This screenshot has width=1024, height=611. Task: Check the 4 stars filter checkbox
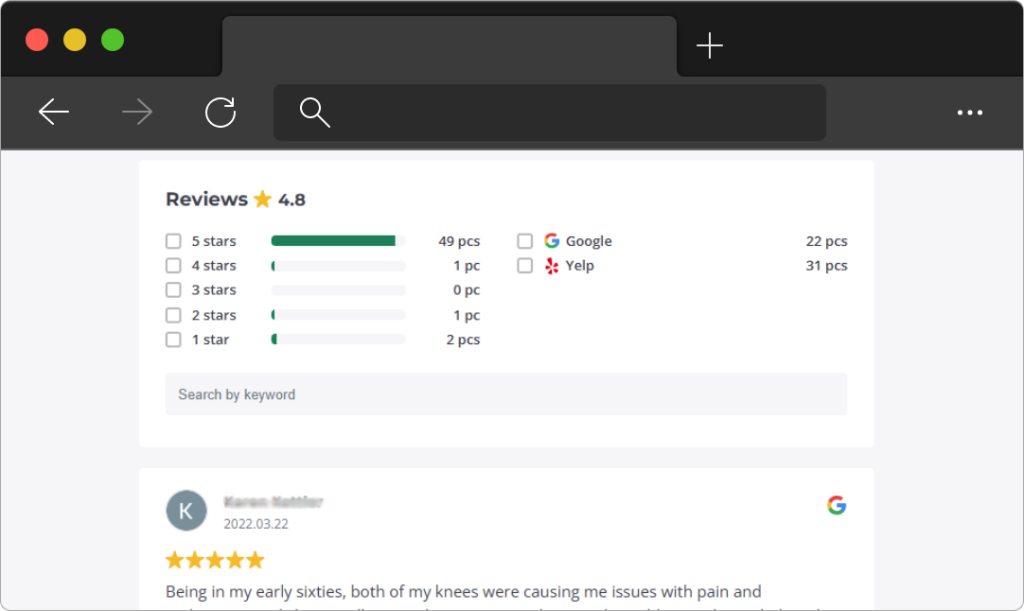tap(173, 266)
